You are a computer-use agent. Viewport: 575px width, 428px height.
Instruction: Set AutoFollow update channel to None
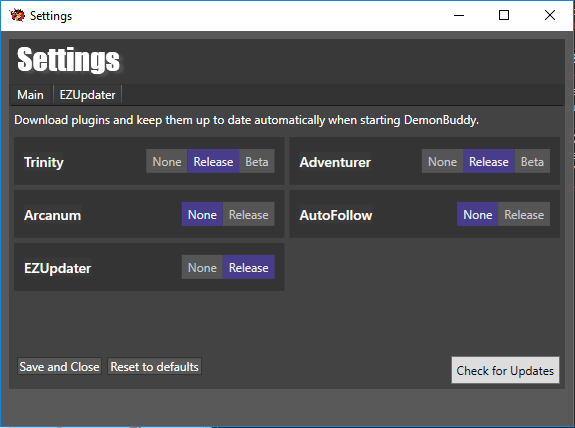pos(478,215)
